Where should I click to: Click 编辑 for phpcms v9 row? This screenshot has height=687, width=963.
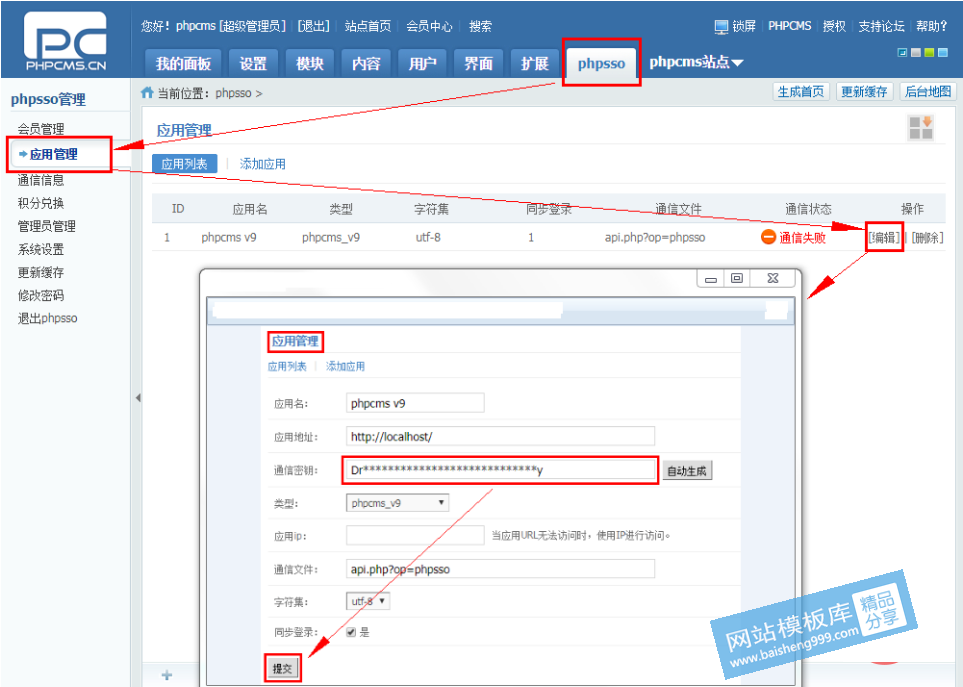(x=884, y=238)
